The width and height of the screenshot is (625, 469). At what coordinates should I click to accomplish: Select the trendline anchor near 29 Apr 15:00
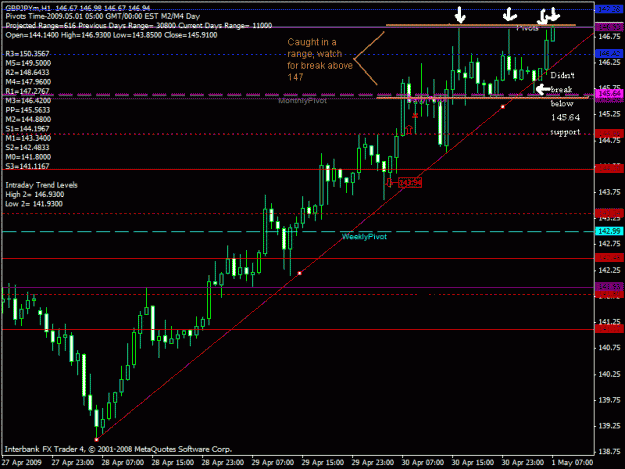(x=300, y=273)
